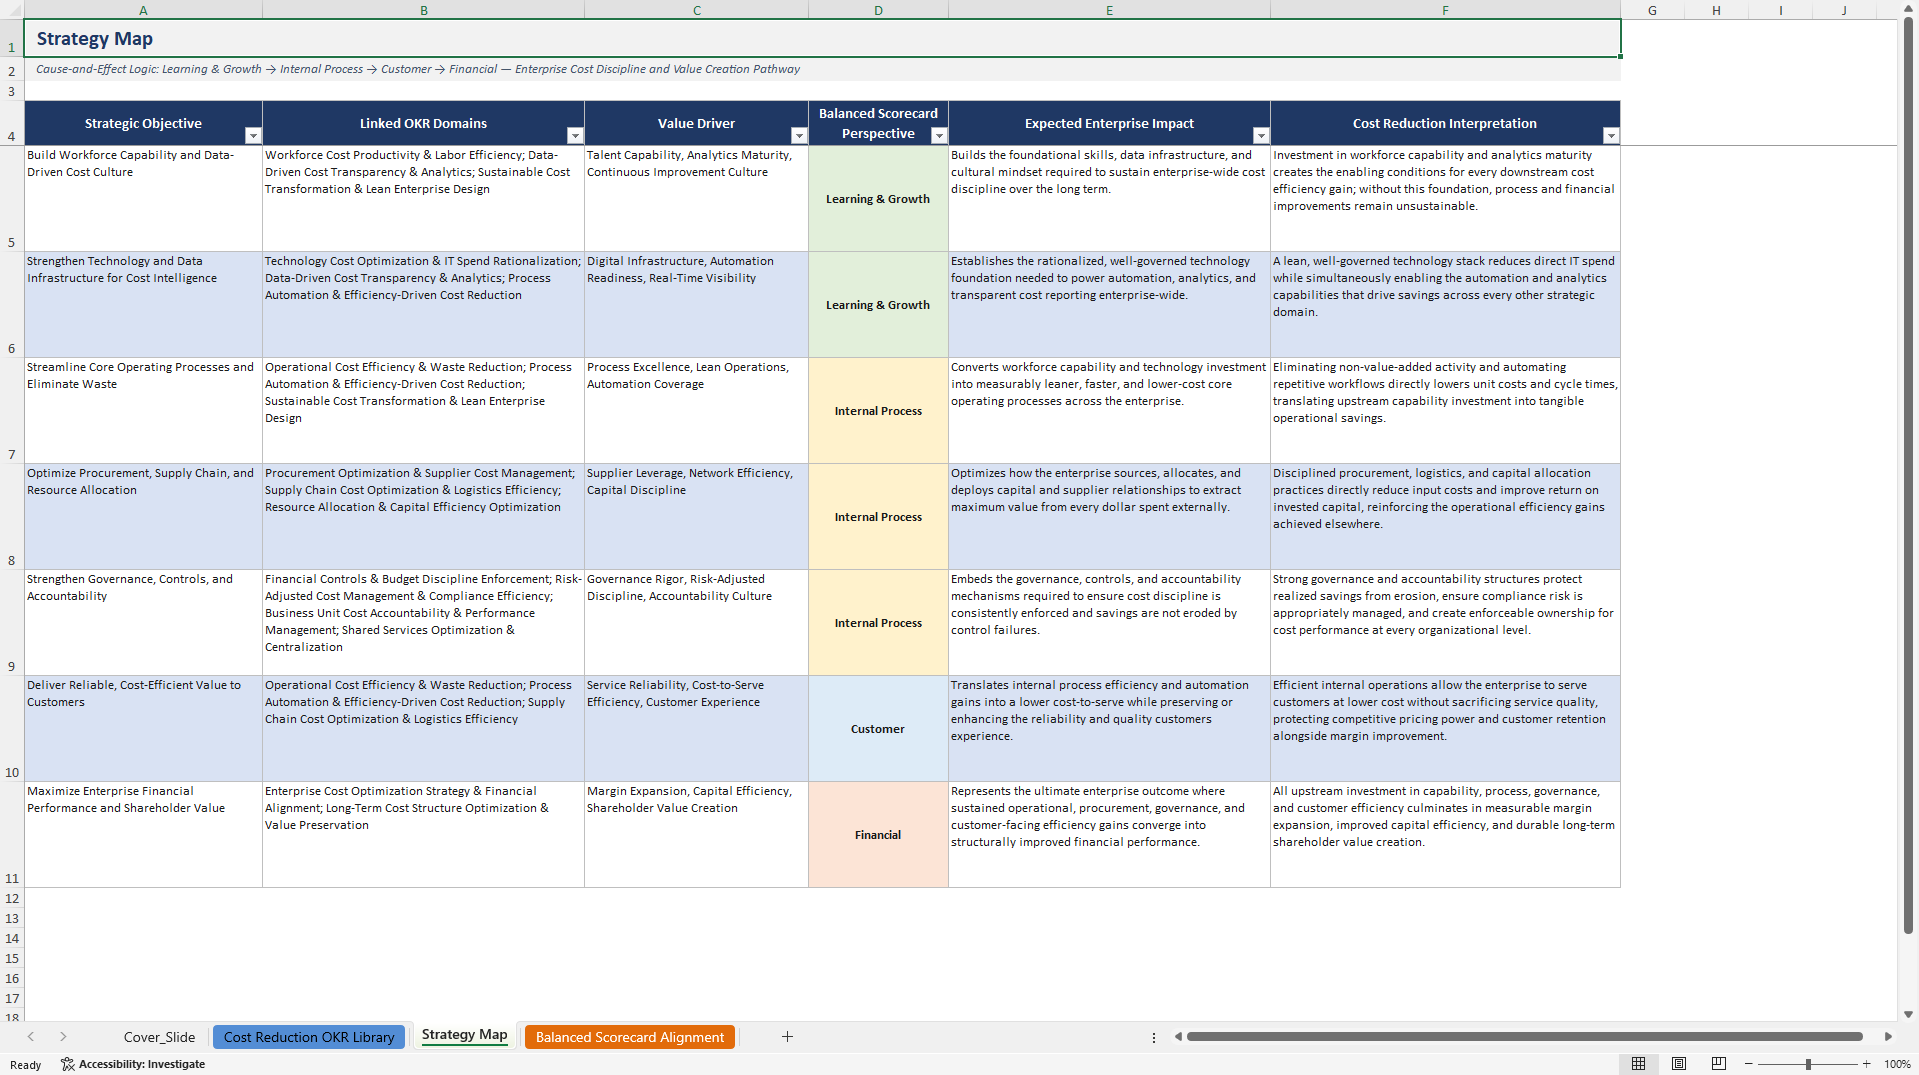The height and width of the screenshot is (1075, 1919).
Task: Select column A header
Action: (143, 10)
